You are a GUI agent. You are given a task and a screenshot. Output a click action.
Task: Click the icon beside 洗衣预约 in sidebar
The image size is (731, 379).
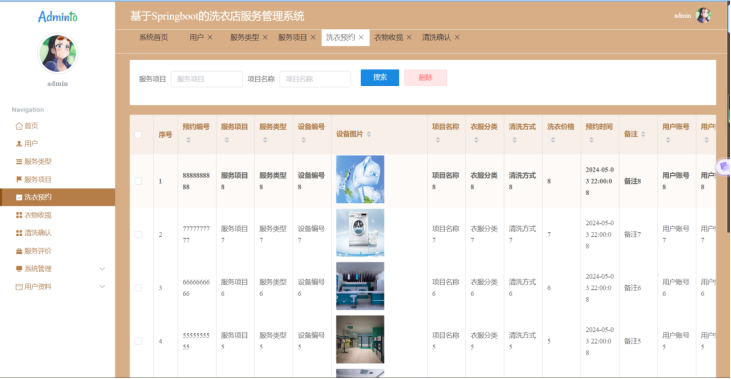point(19,197)
